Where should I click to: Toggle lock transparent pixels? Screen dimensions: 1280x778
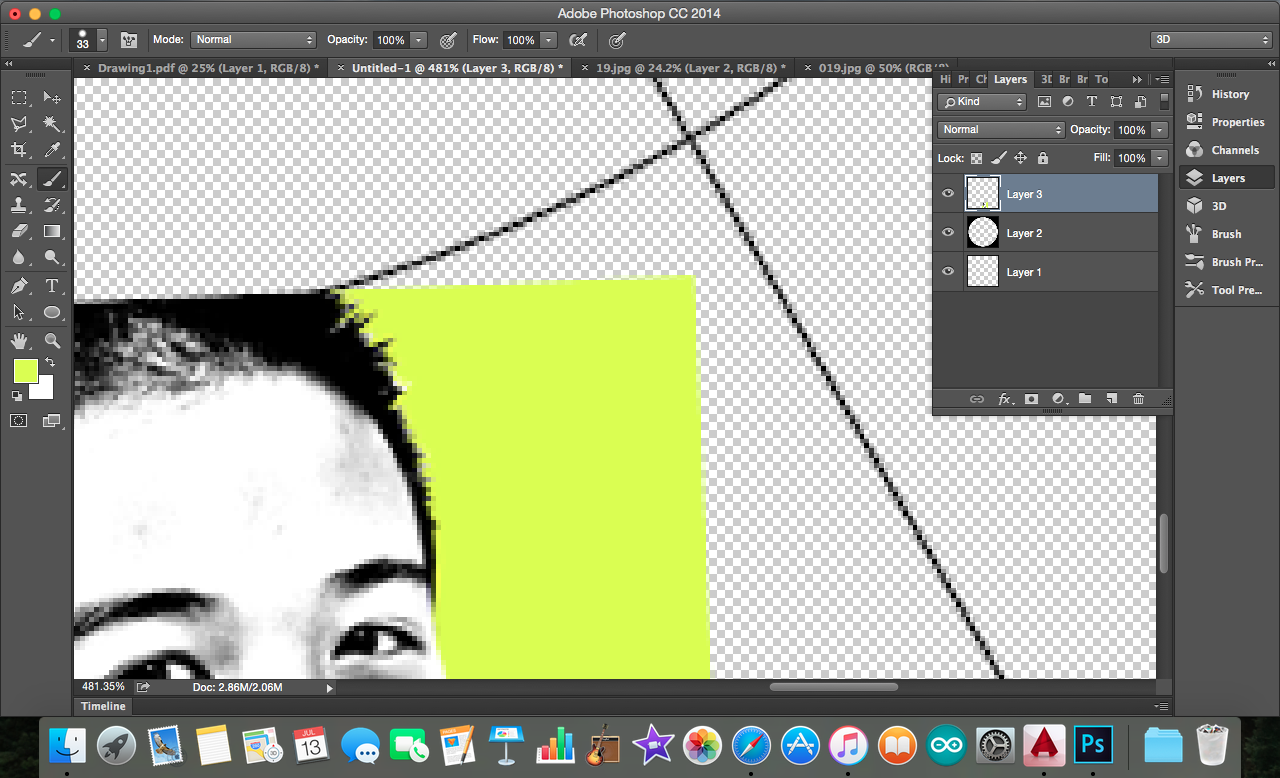coord(977,158)
